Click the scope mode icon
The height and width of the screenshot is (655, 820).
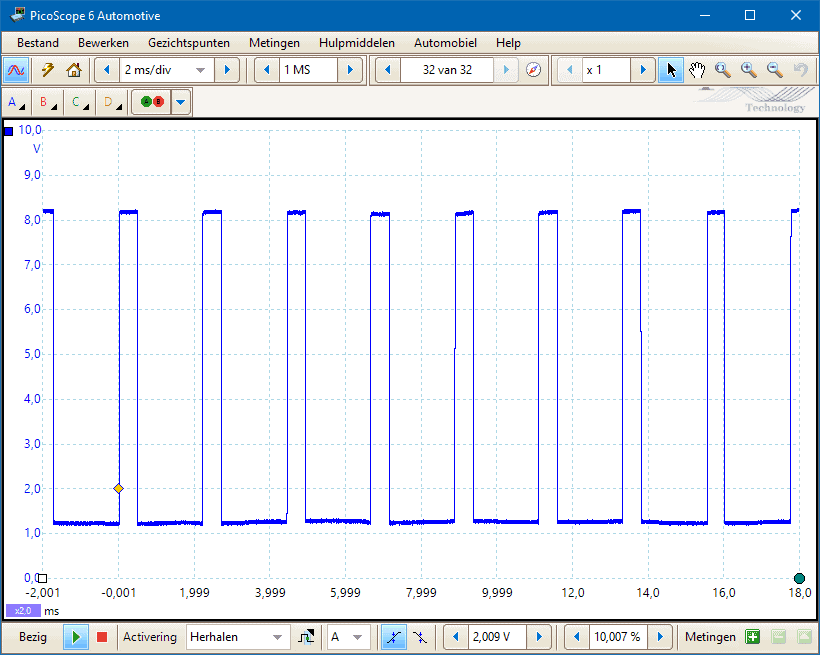coord(16,70)
